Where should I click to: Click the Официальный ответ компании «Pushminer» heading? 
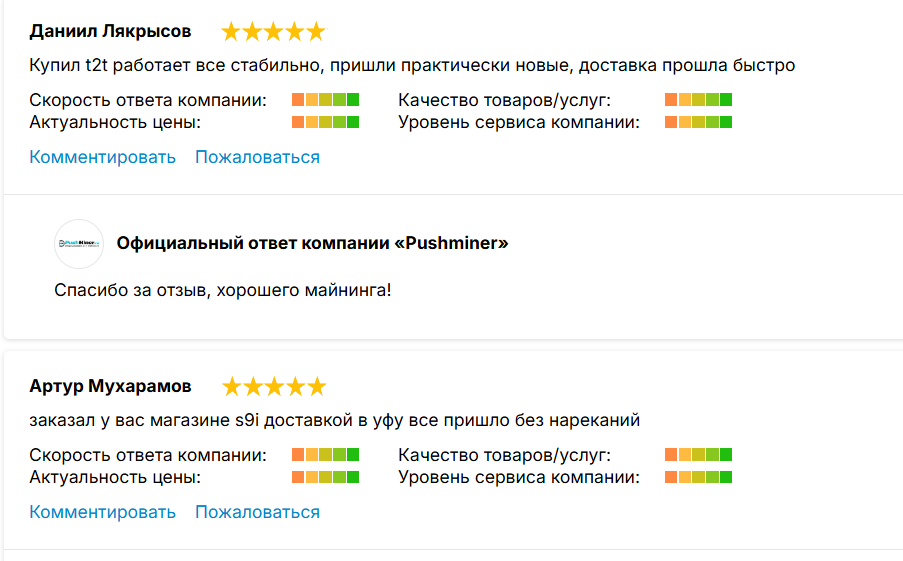pyautogui.click(x=312, y=243)
